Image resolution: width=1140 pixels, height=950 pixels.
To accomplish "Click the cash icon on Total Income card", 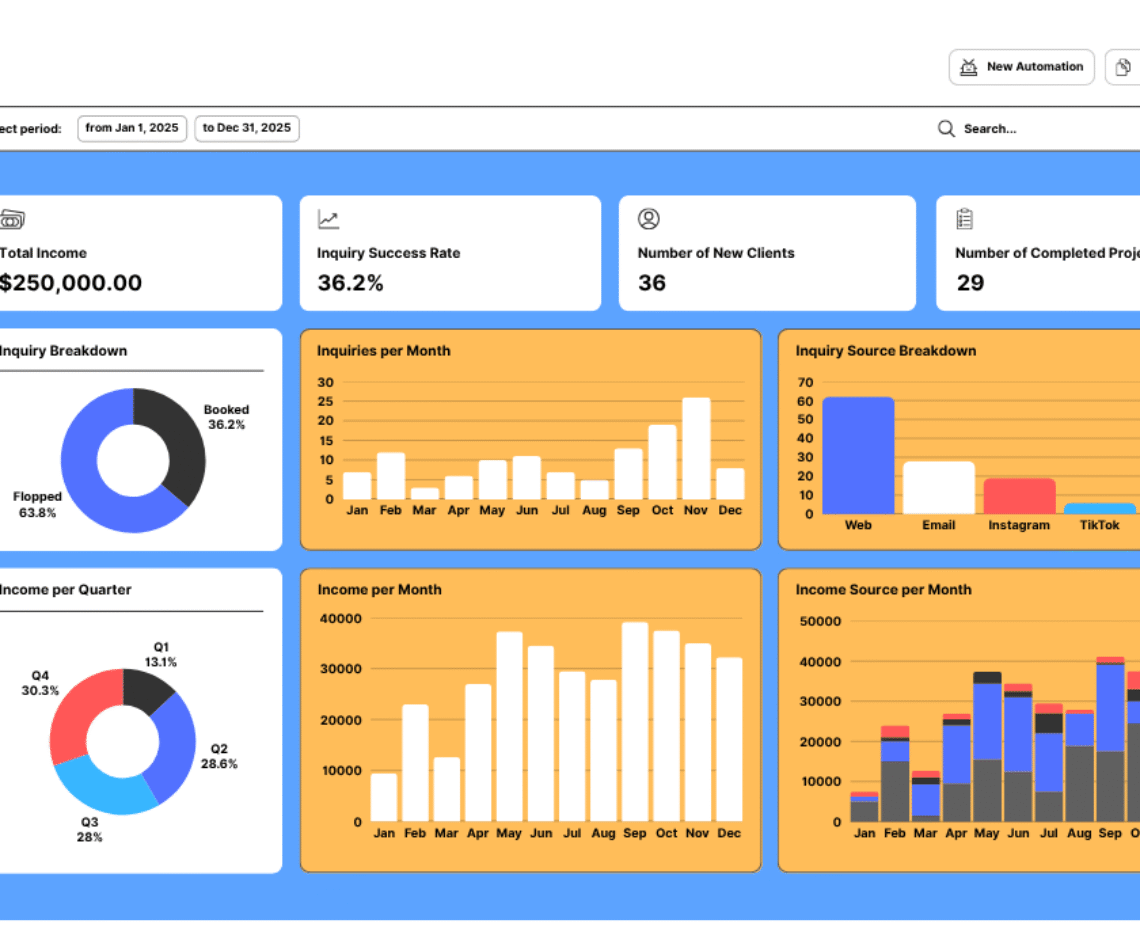I will click(12, 219).
